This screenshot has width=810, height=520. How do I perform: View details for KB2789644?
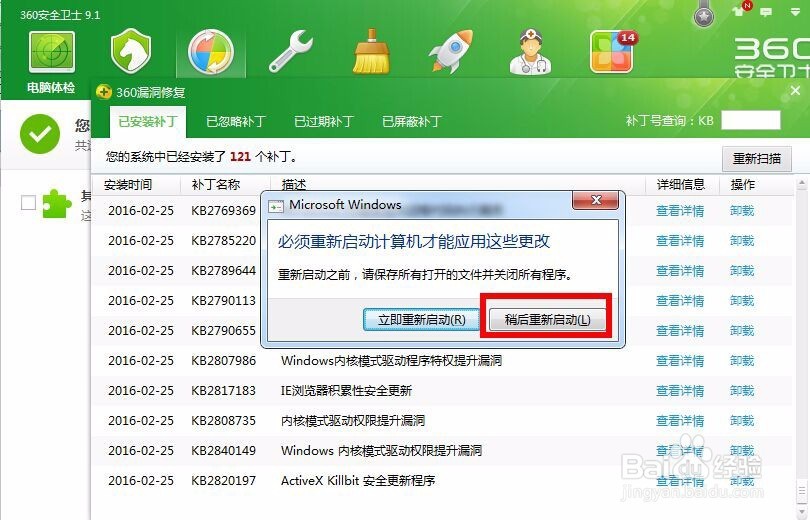680,271
